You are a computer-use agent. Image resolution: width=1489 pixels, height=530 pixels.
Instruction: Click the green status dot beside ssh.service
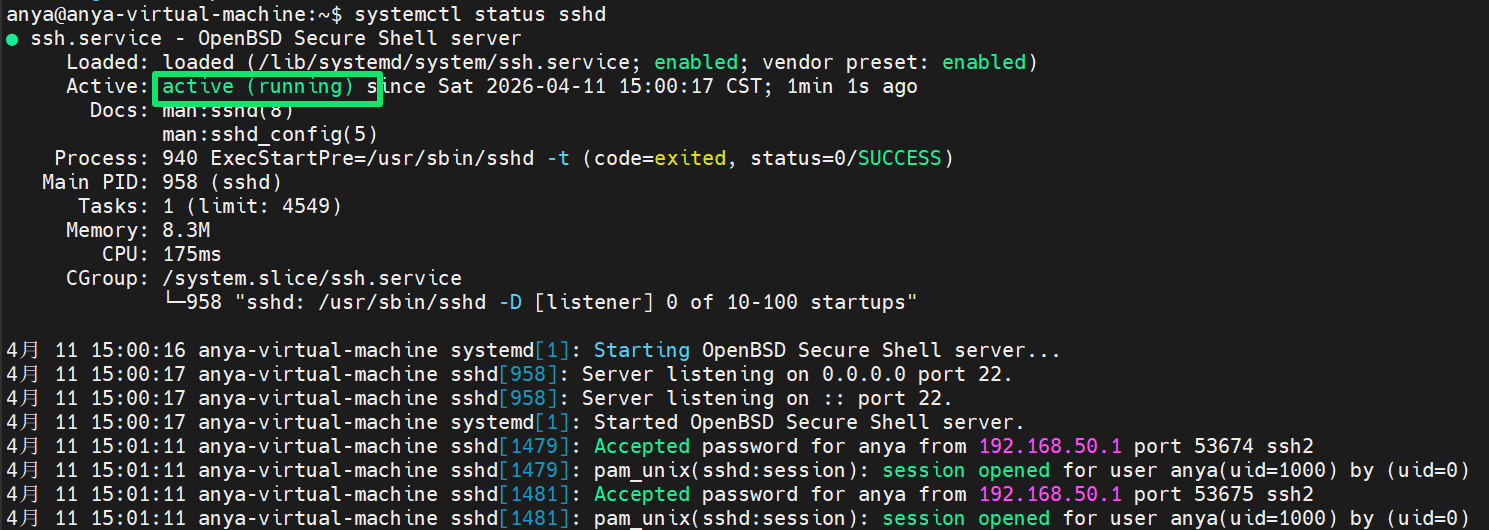click(x=12, y=39)
